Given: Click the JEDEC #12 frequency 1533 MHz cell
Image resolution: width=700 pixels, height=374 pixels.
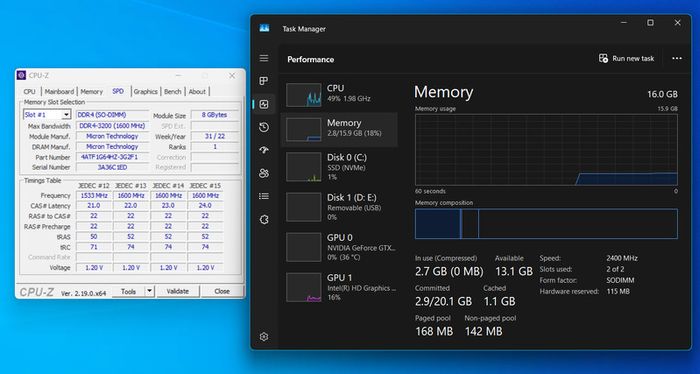Looking at the screenshot, I should coord(93,196).
